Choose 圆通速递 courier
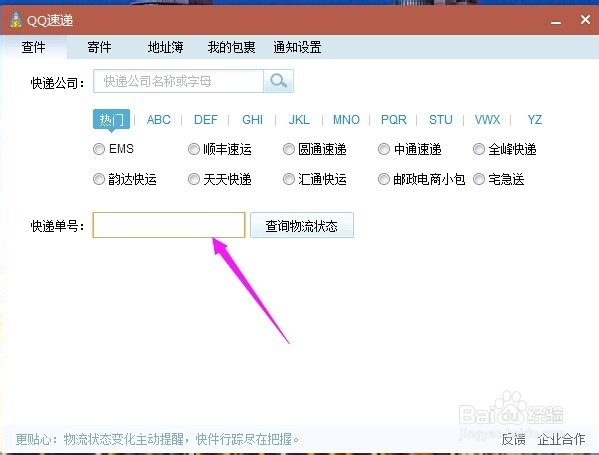The height and width of the screenshot is (455, 599). point(289,149)
